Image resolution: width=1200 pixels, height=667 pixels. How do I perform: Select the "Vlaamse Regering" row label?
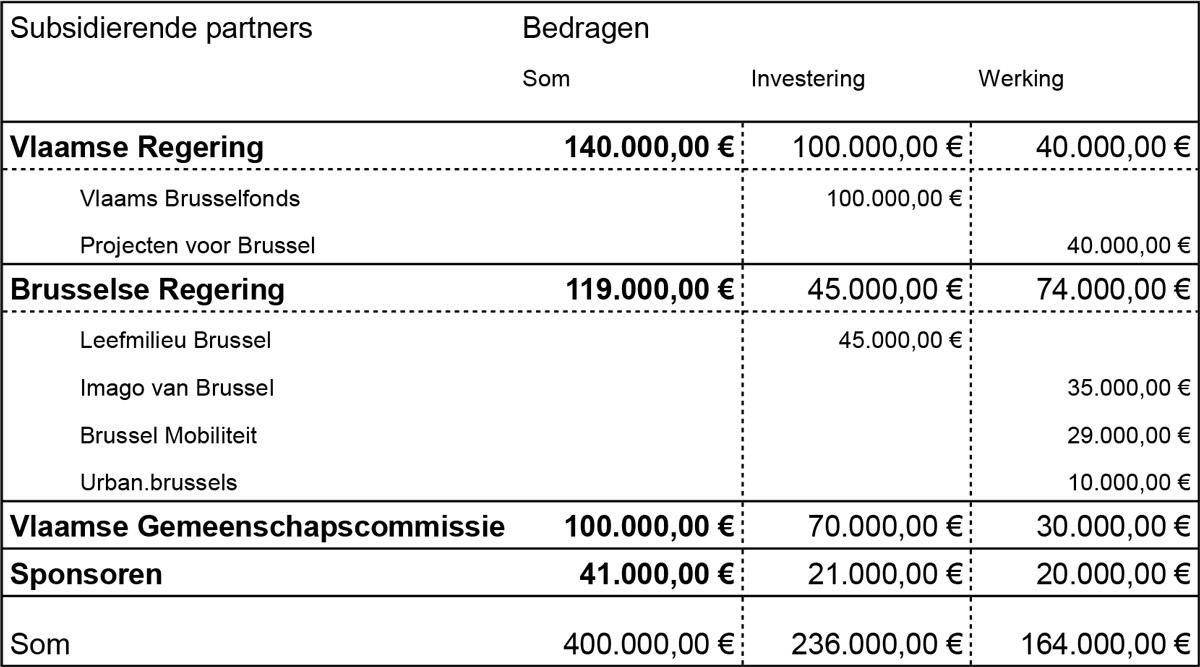(x=137, y=147)
